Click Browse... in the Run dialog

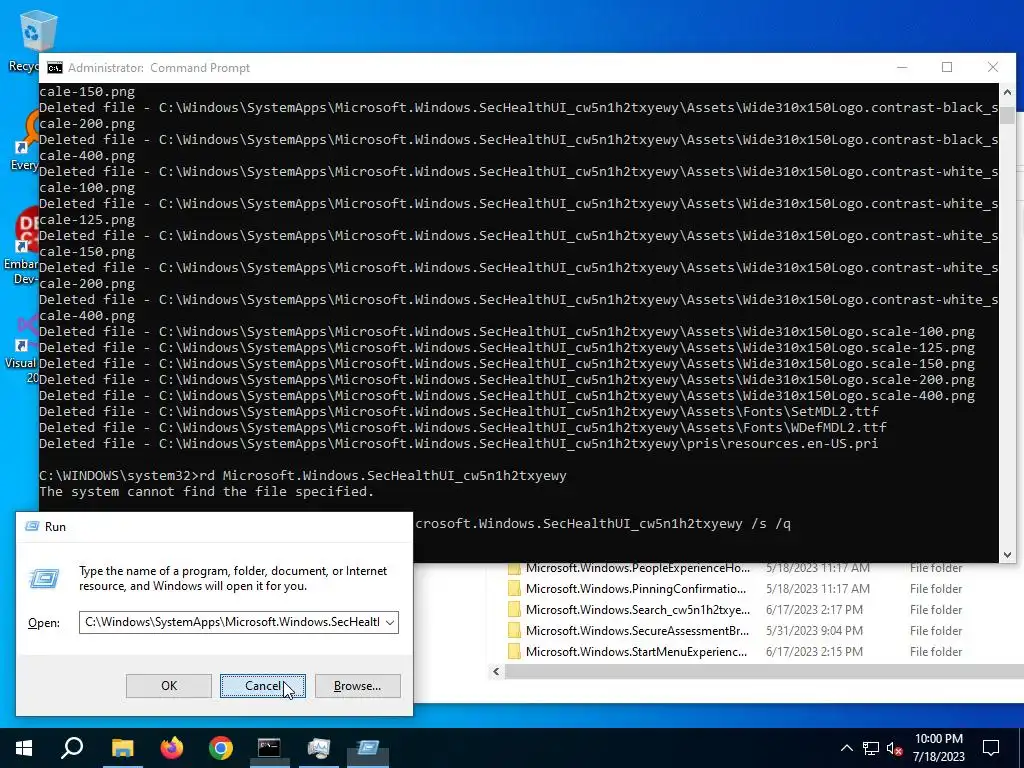pyautogui.click(x=357, y=686)
